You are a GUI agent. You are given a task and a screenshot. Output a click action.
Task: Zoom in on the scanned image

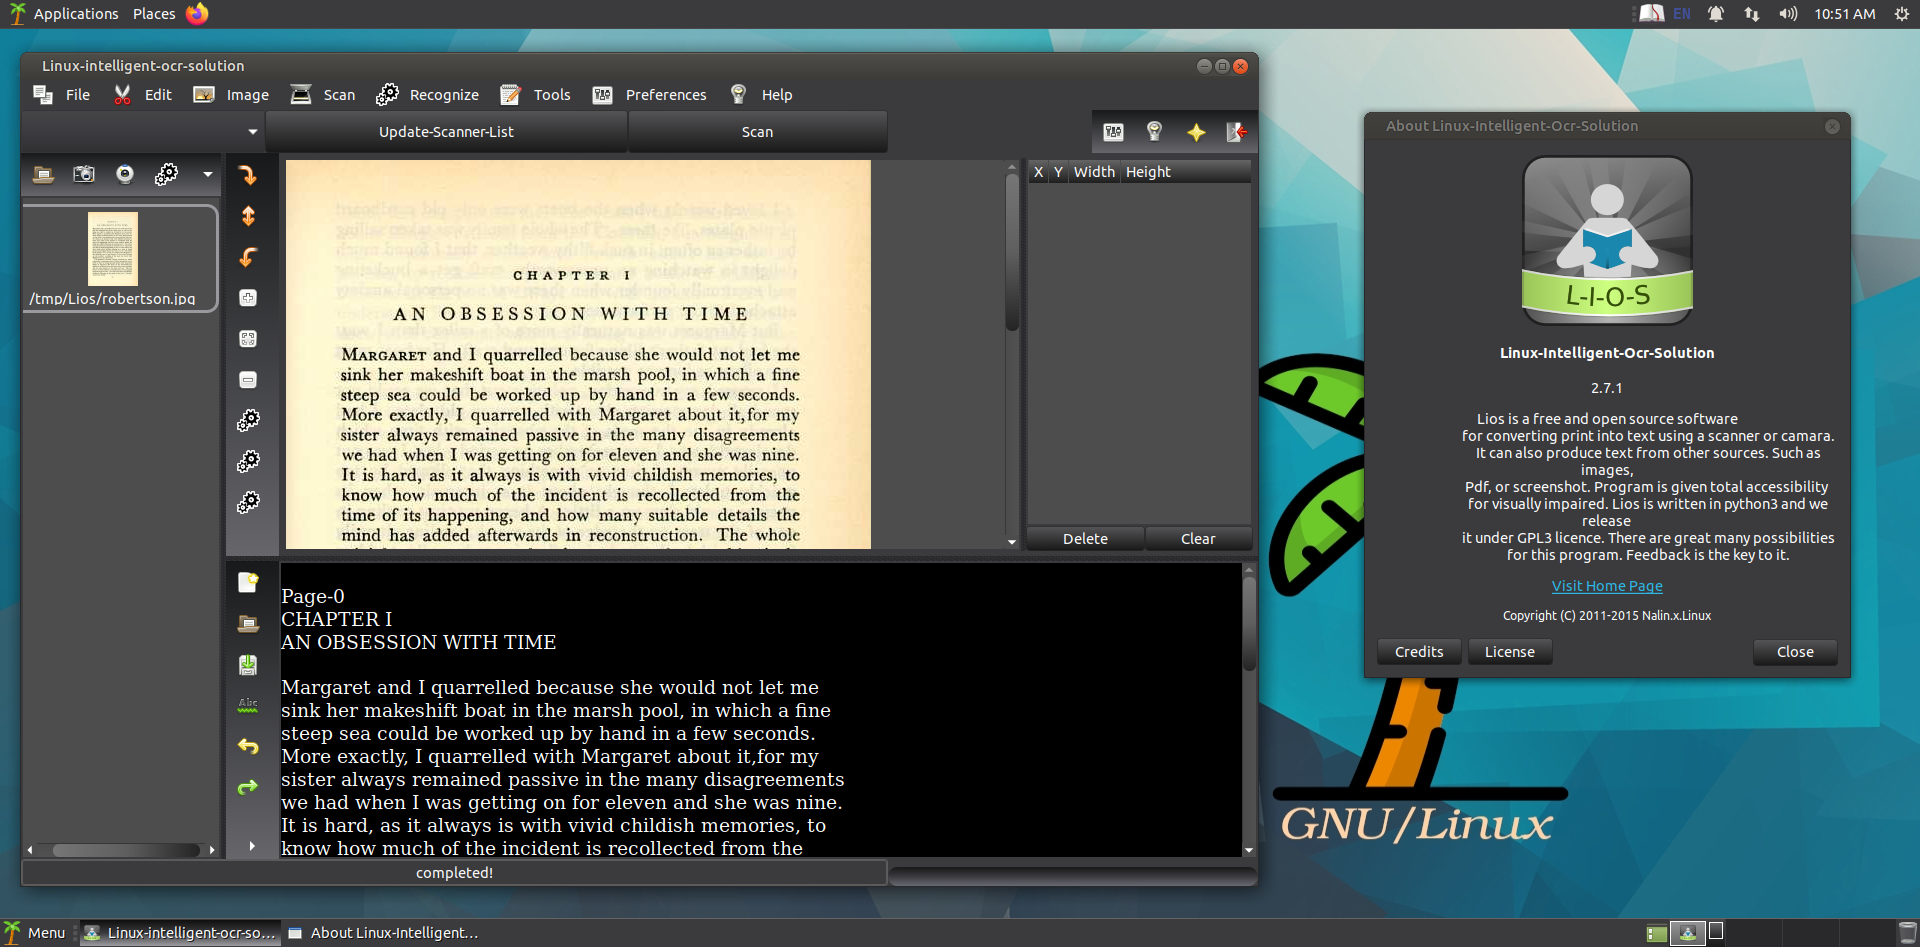248,298
